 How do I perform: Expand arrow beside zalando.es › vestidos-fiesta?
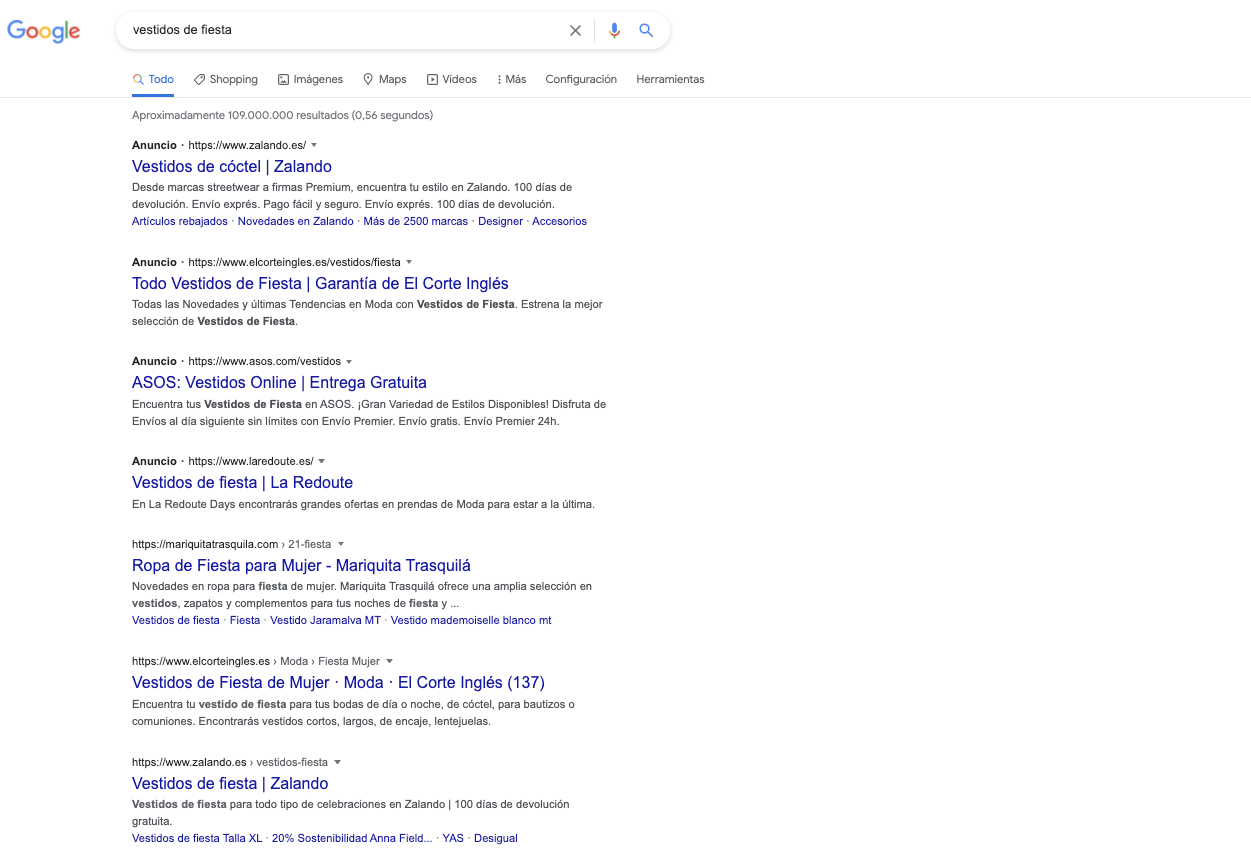338,762
